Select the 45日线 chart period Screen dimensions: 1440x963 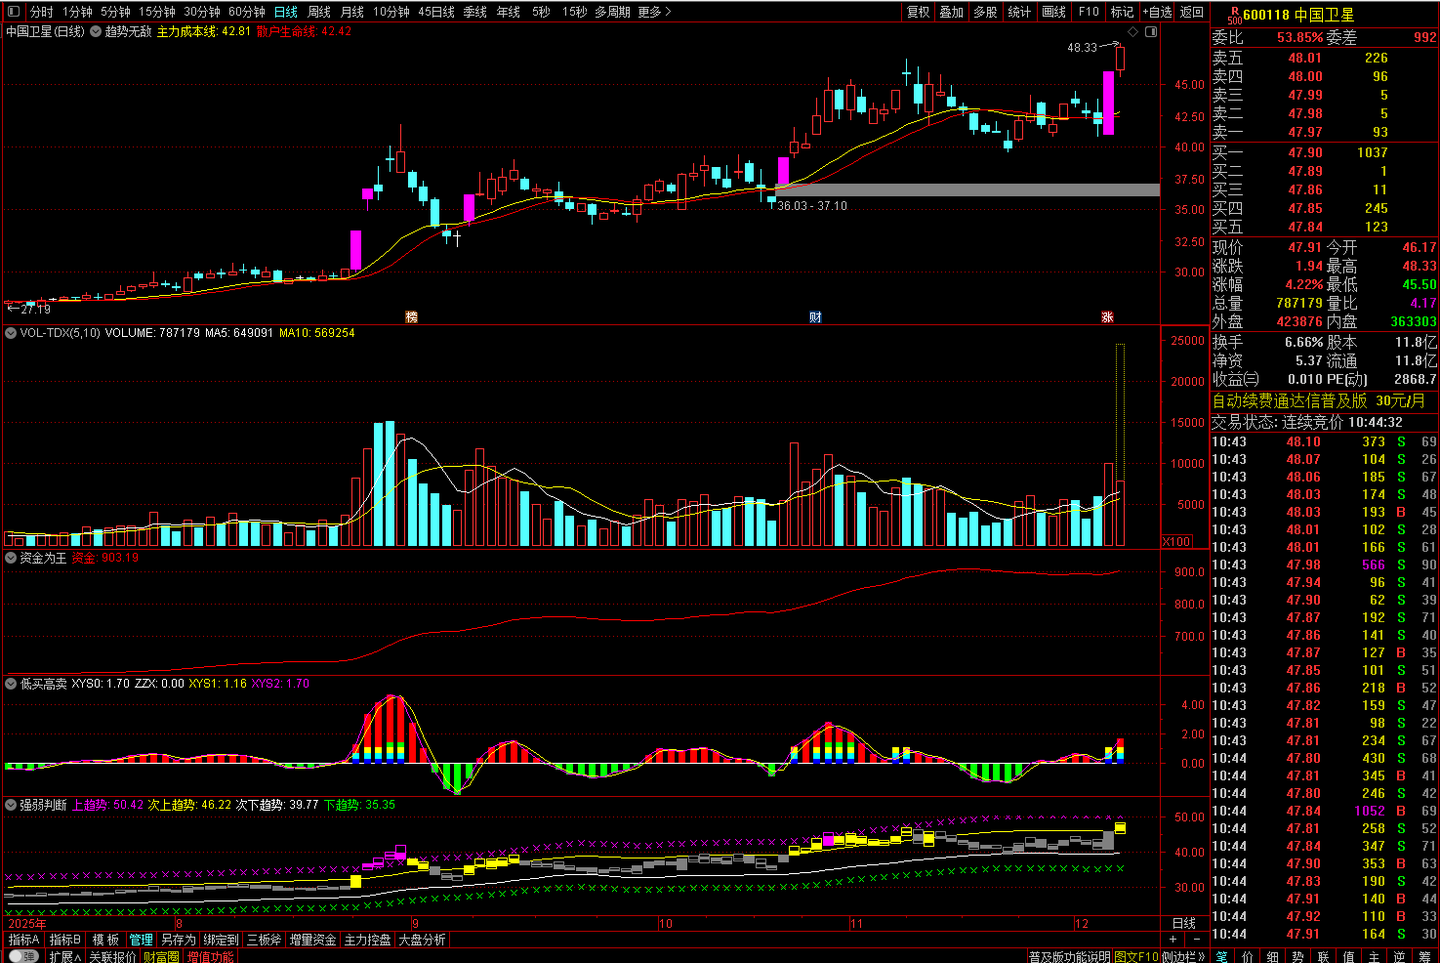pos(436,12)
